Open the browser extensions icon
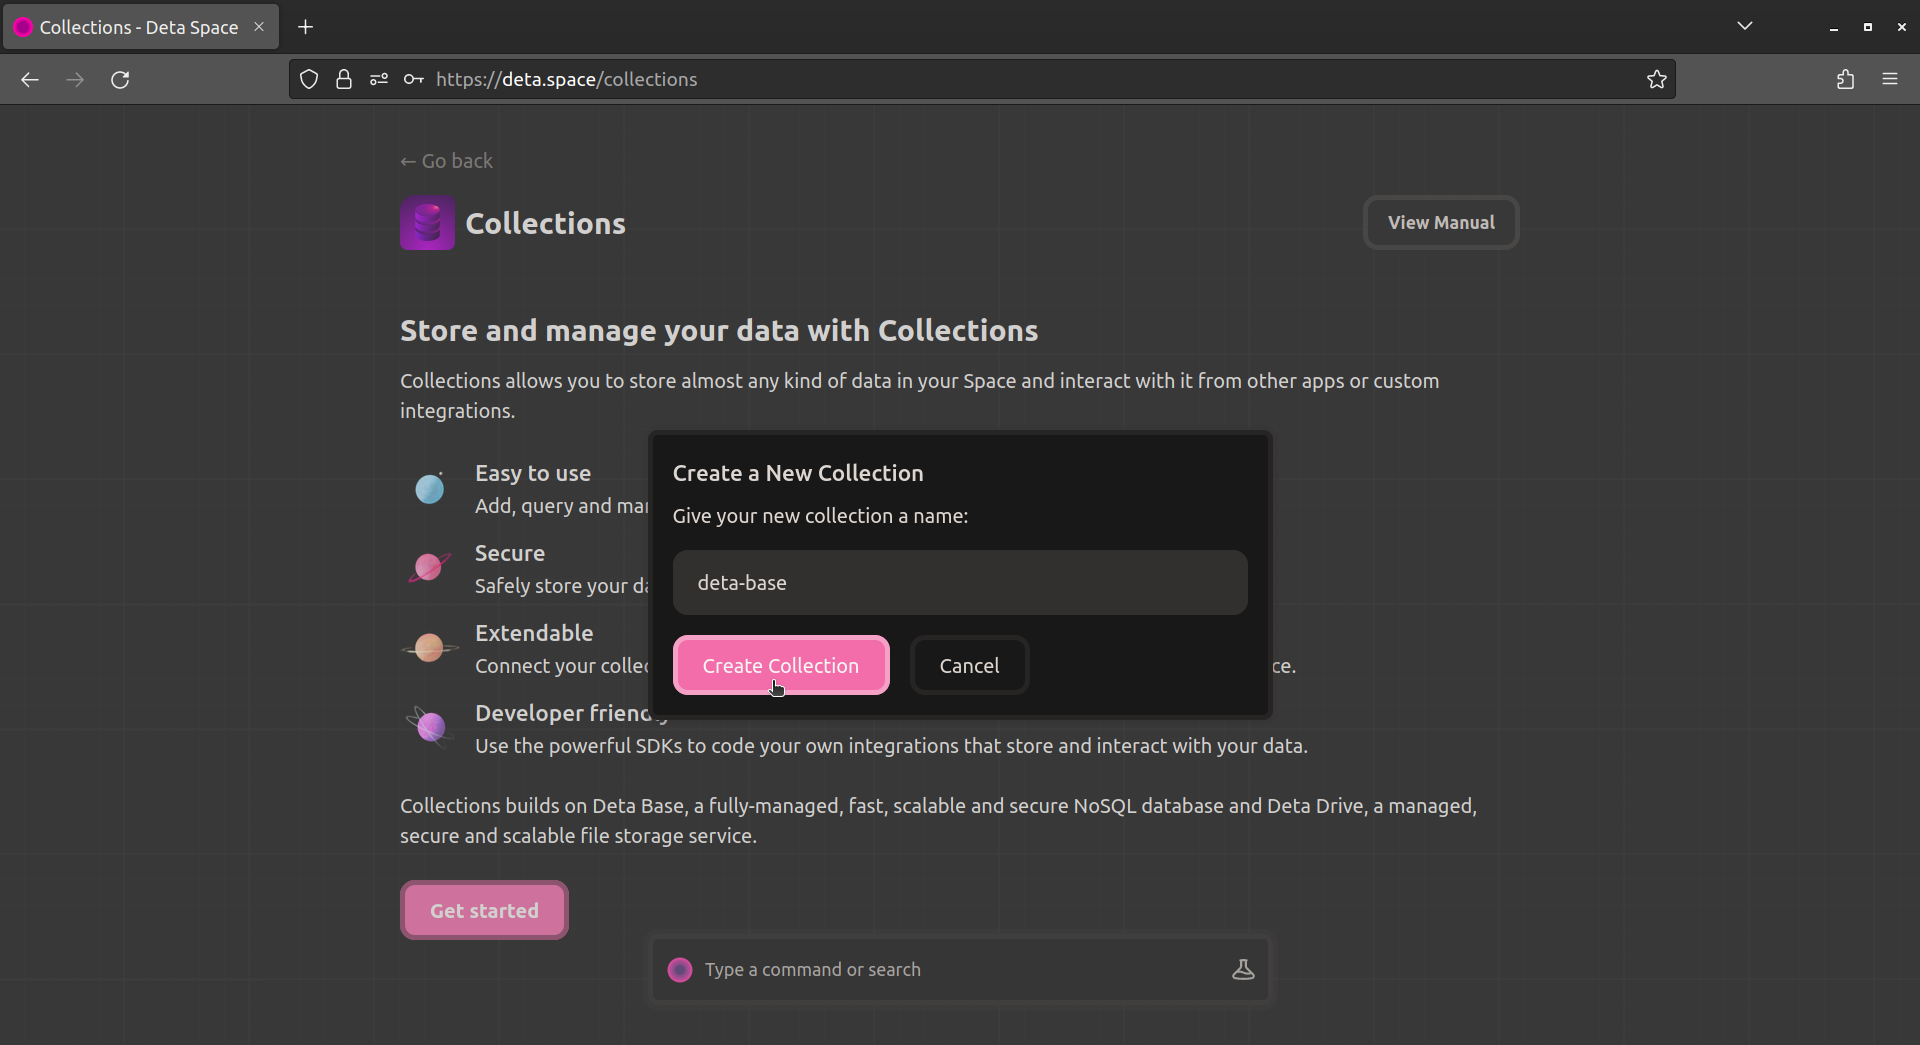1920x1045 pixels. pos(1845,79)
